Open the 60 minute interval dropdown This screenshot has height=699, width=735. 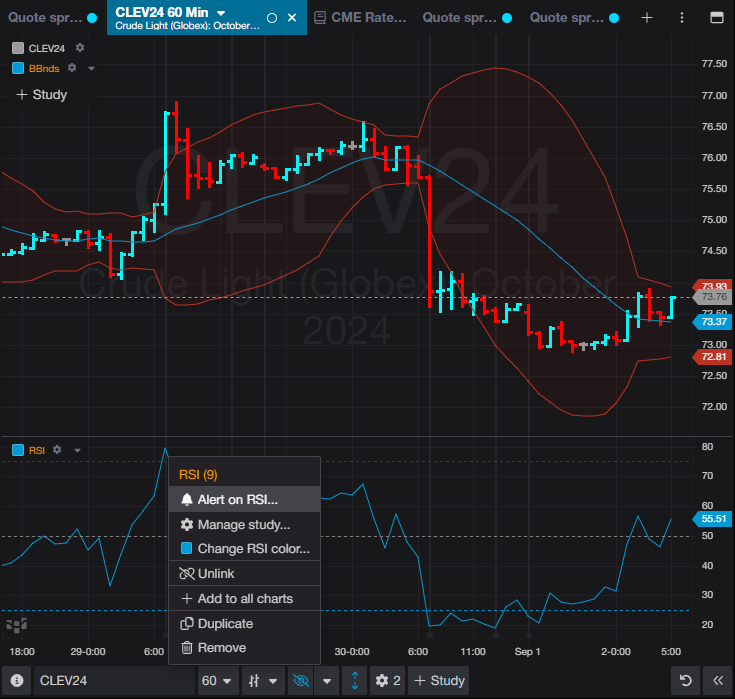point(218,681)
